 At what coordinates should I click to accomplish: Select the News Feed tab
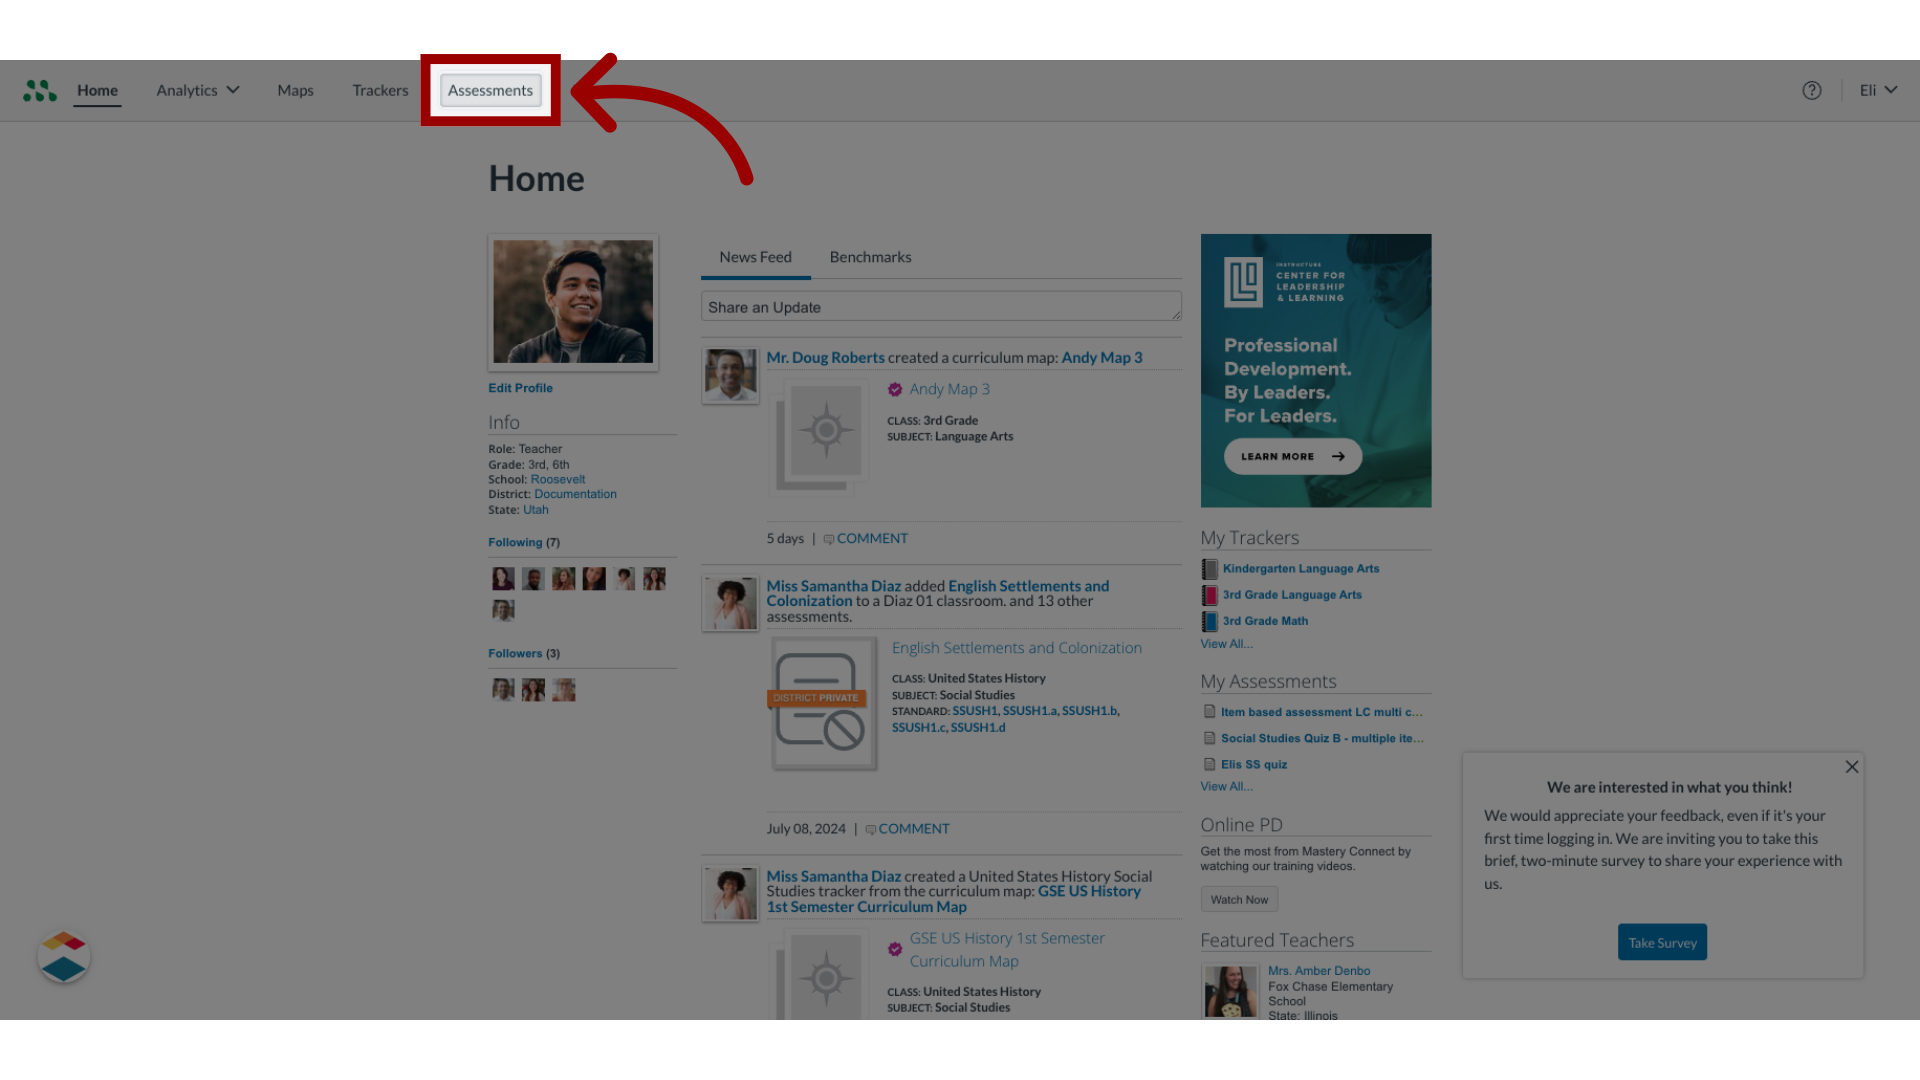coord(754,256)
